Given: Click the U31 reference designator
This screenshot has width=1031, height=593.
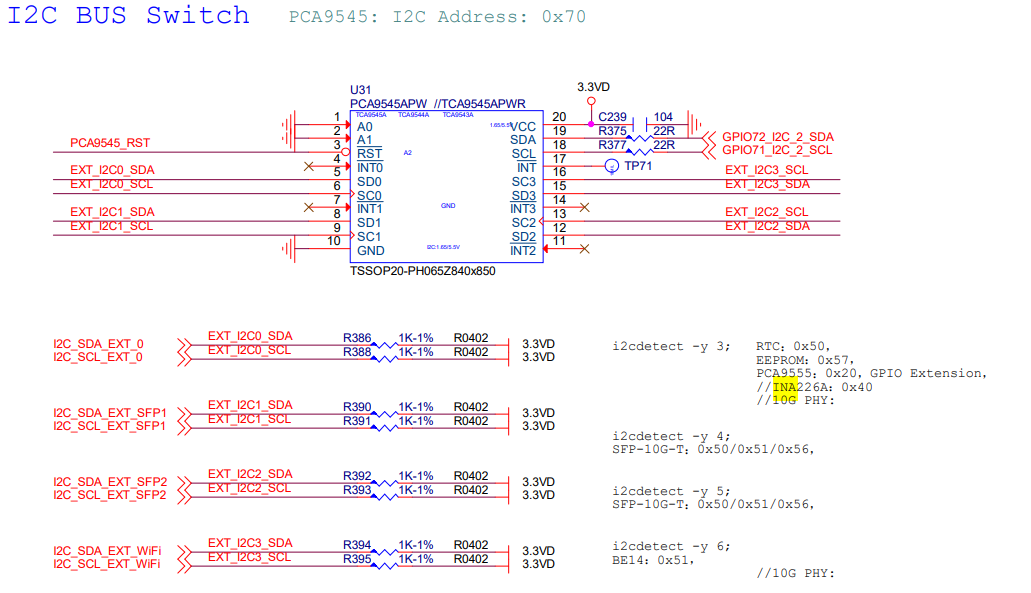Looking at the screenshot, I should [x=360, y=90].
